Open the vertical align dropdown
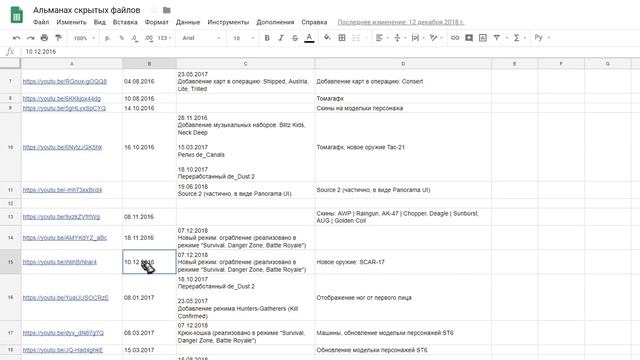Screen dimensions: 640x360 coord(400,38)
